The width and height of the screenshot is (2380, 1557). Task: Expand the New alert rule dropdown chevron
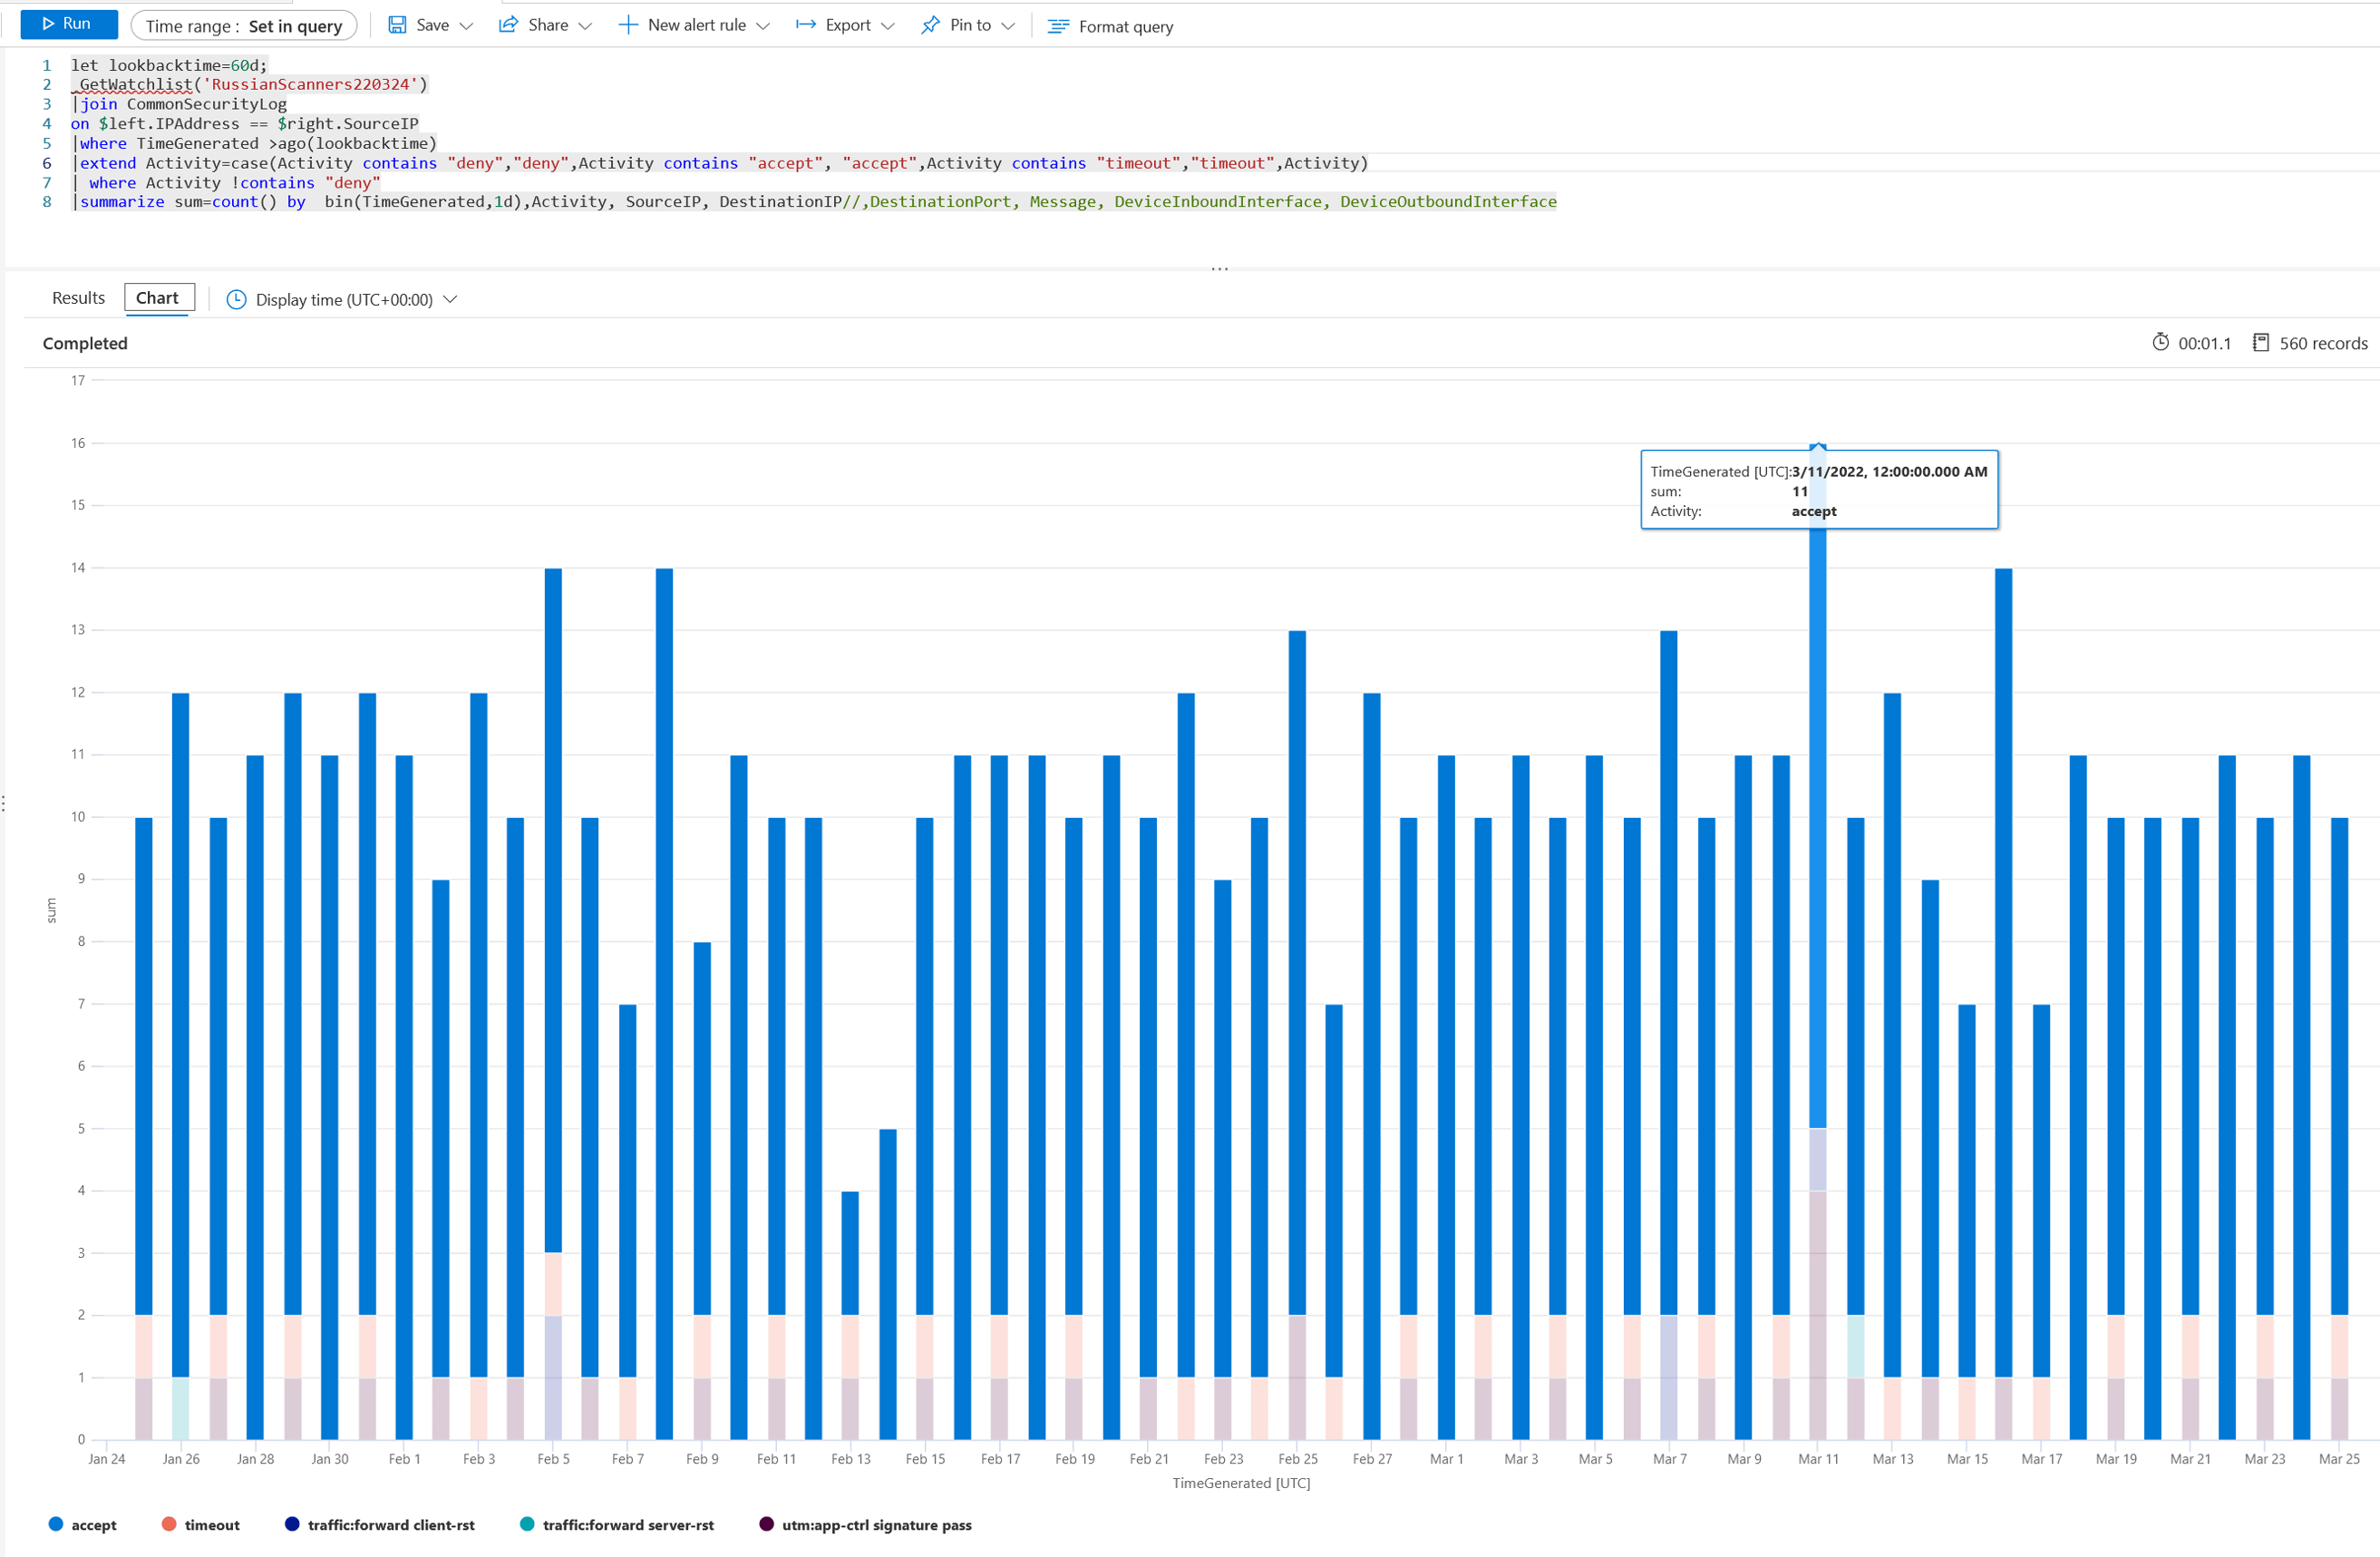(763, 26)
